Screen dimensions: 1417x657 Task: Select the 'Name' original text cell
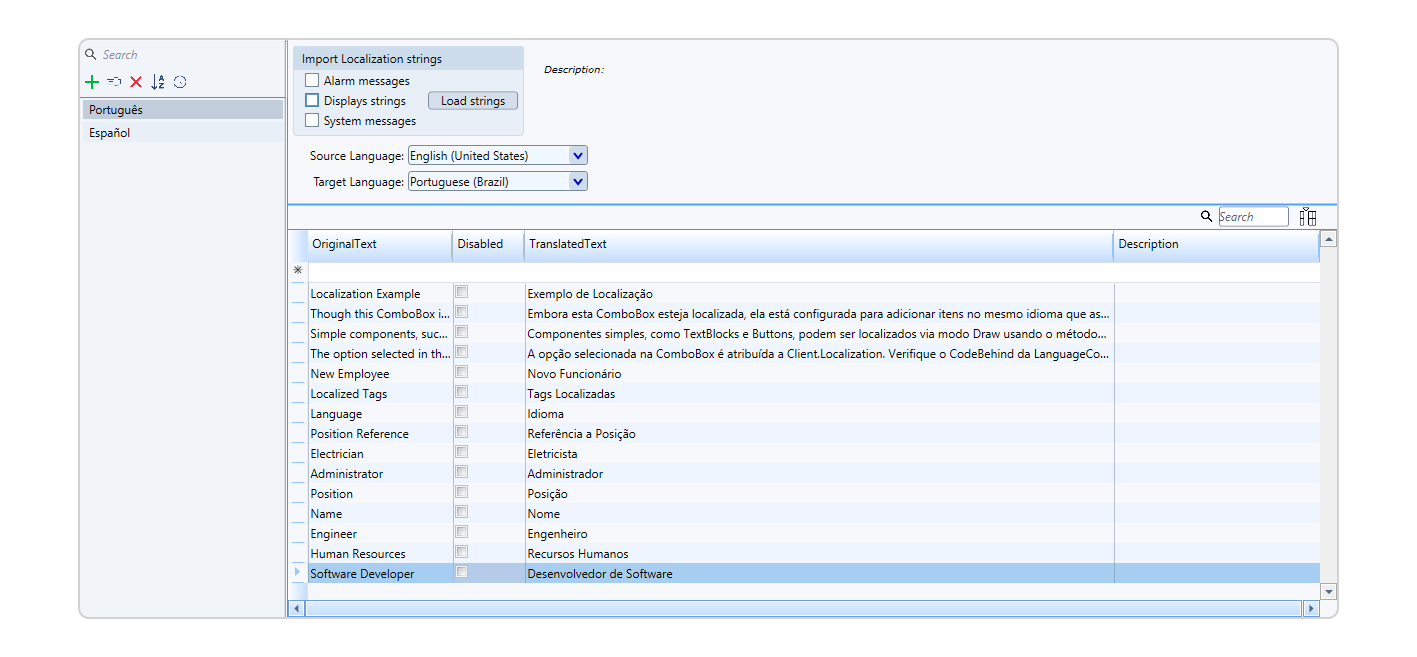[x=380, y=514]
